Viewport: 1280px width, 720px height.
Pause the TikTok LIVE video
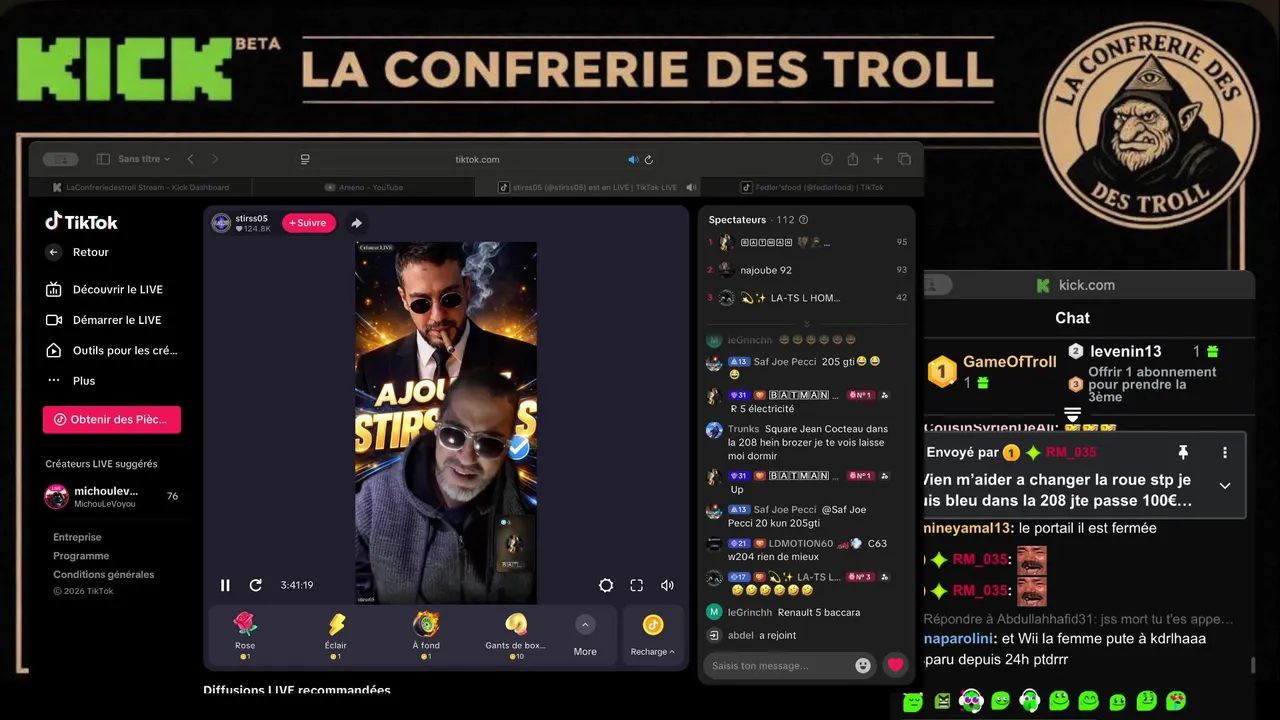pos(225,585)
